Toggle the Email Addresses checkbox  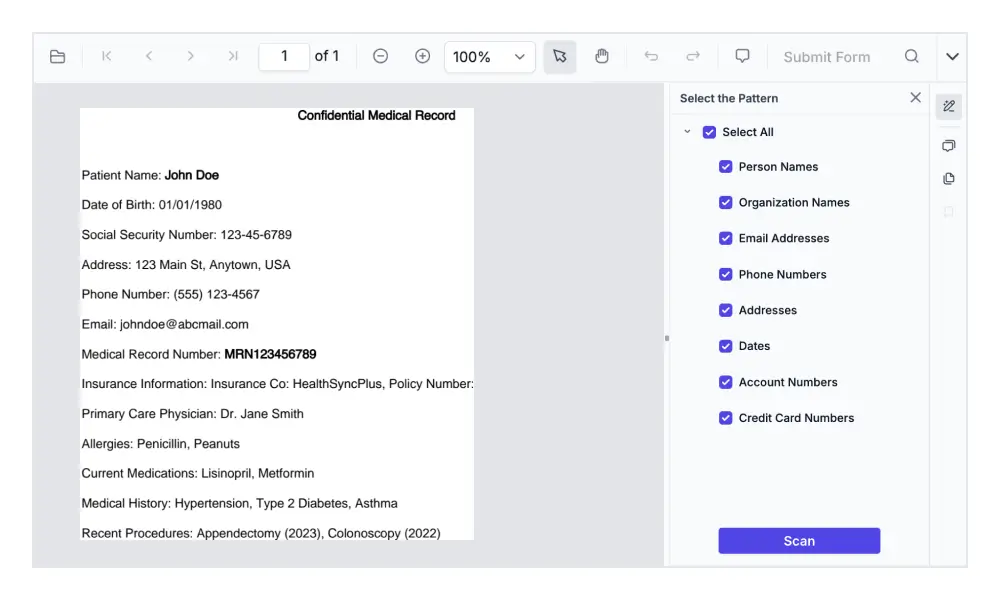point(726,239)
